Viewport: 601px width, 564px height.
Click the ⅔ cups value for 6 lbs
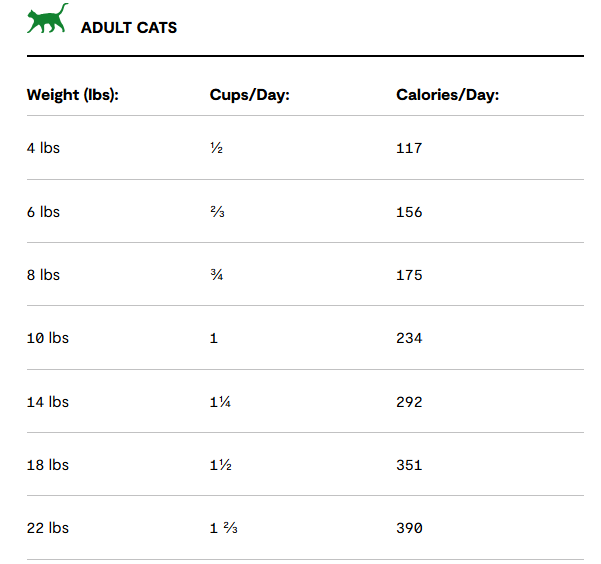point(217,212)
